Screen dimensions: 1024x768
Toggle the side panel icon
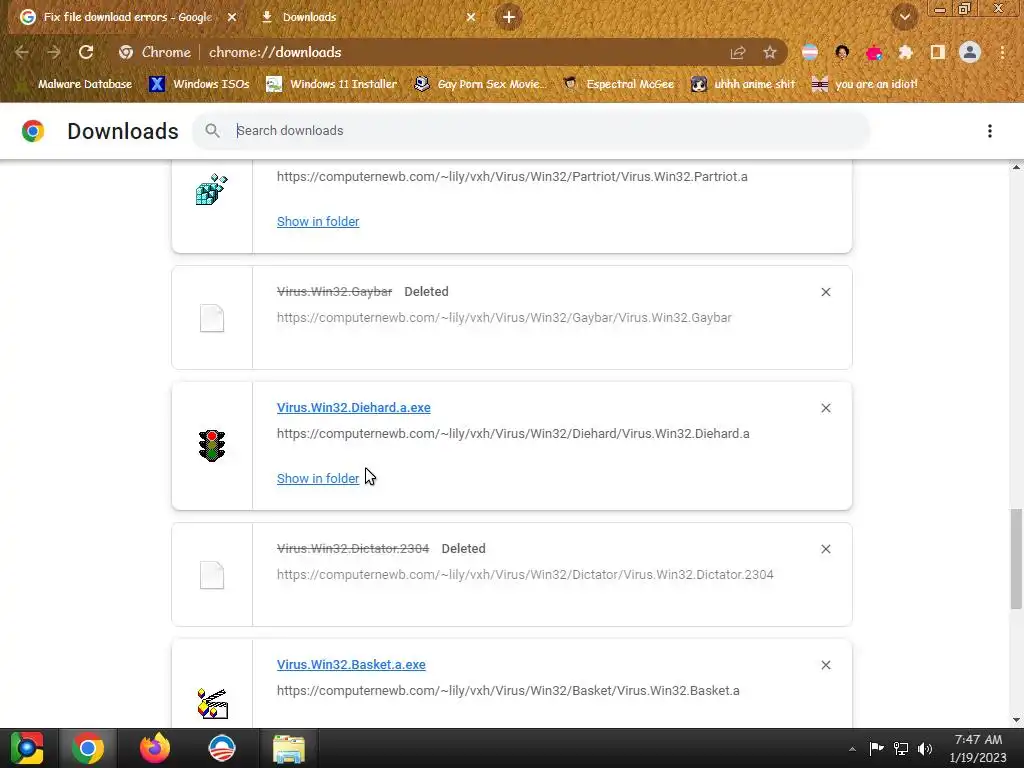point(937,52)
